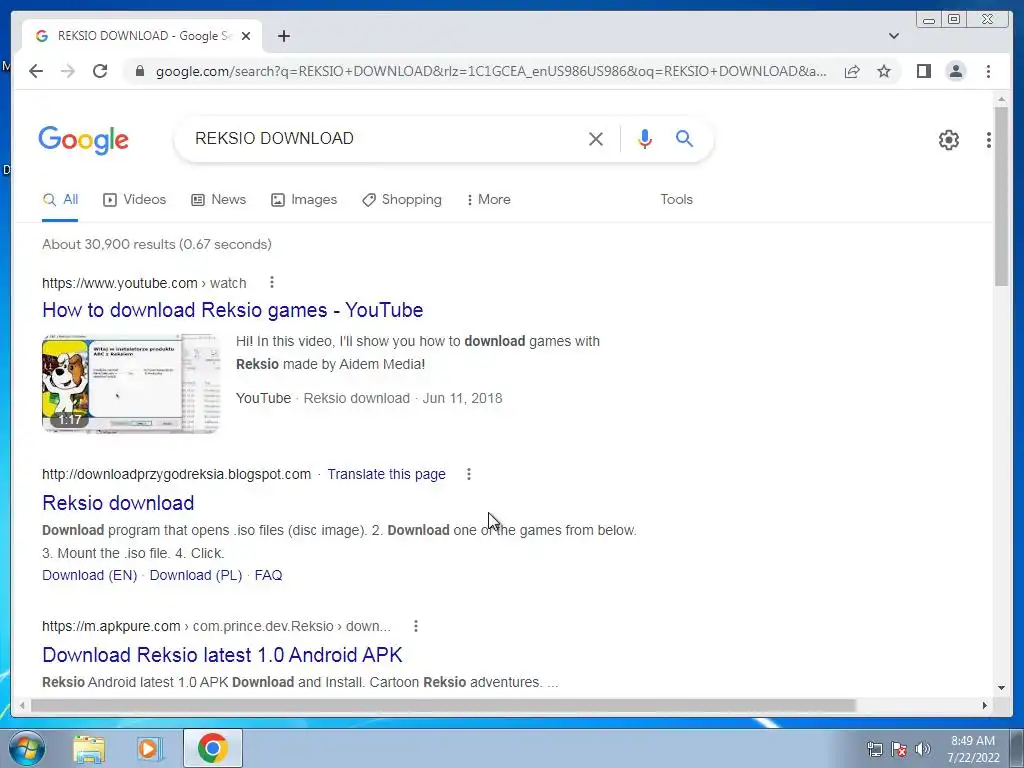Bookmark this page with the star

[884, 71]
